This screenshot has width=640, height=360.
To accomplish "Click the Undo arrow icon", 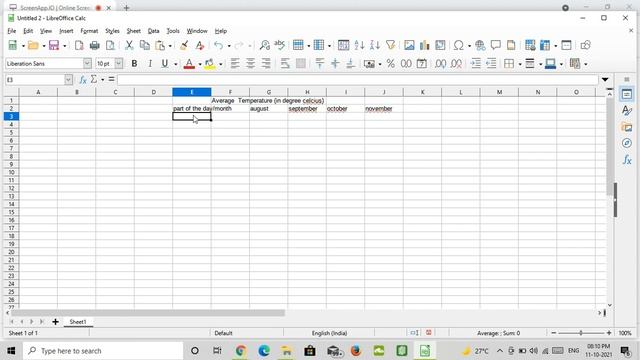I will 219,45.
